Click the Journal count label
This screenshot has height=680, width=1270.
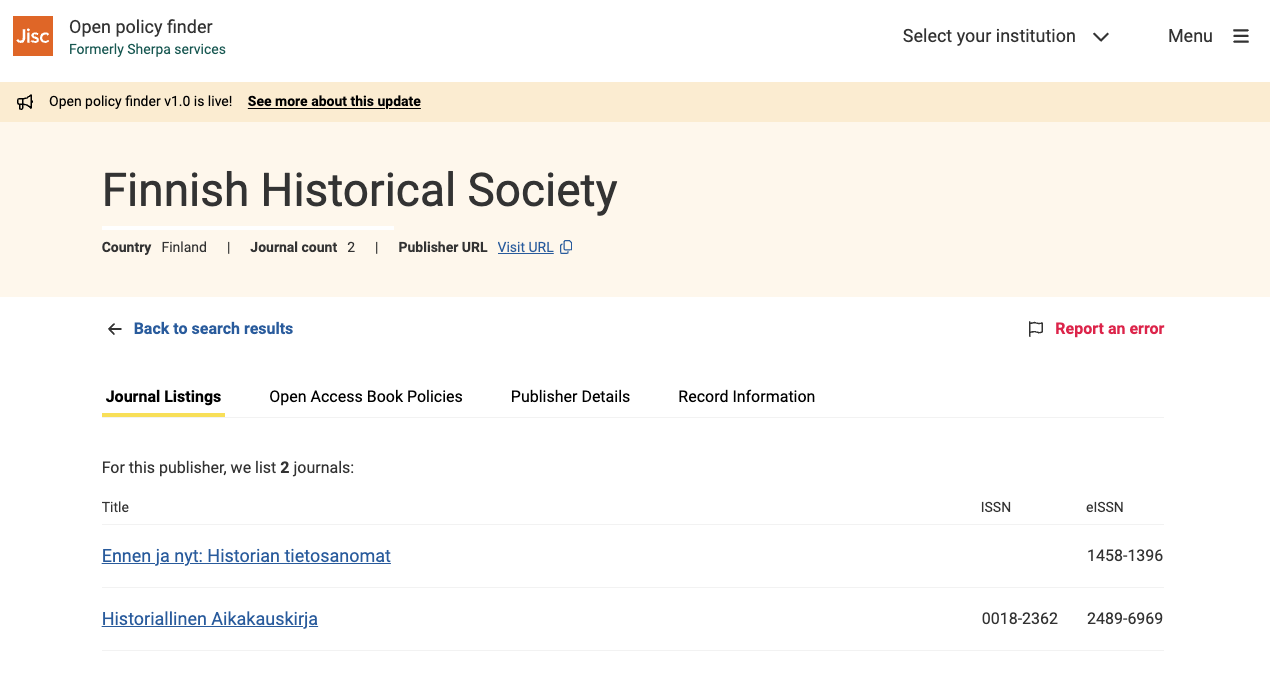(294, 247)
